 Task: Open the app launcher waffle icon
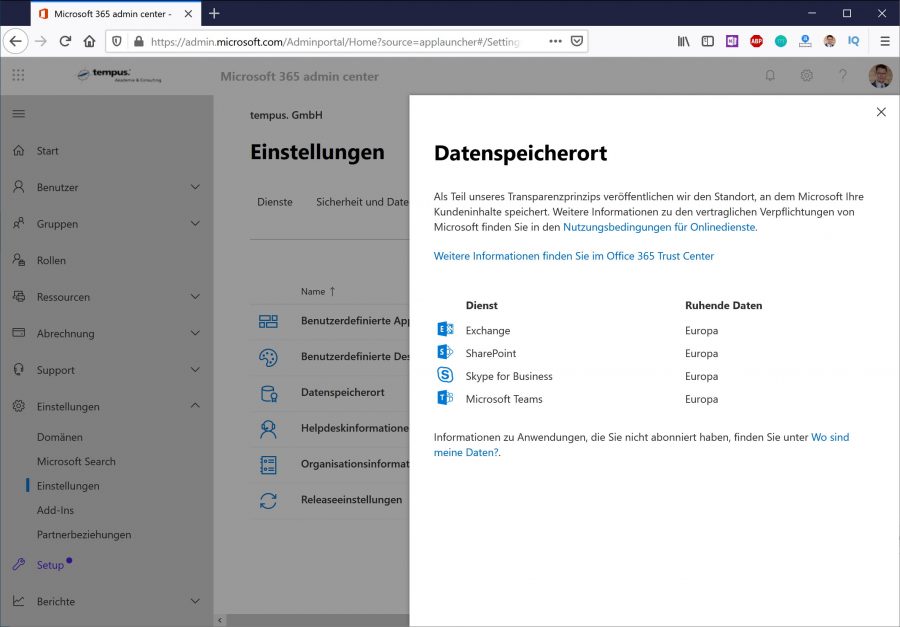pos(18,75)
